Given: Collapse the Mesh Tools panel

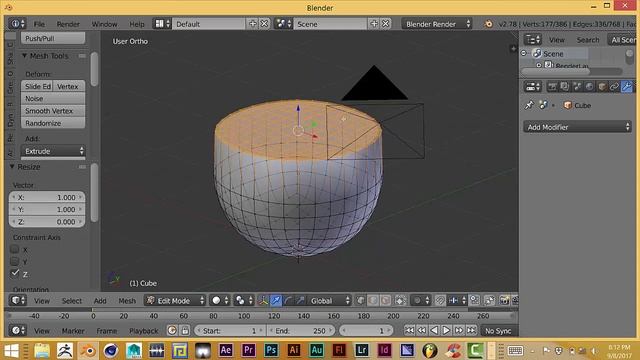Looking at the screenshot, I should [x=24, y=56].
